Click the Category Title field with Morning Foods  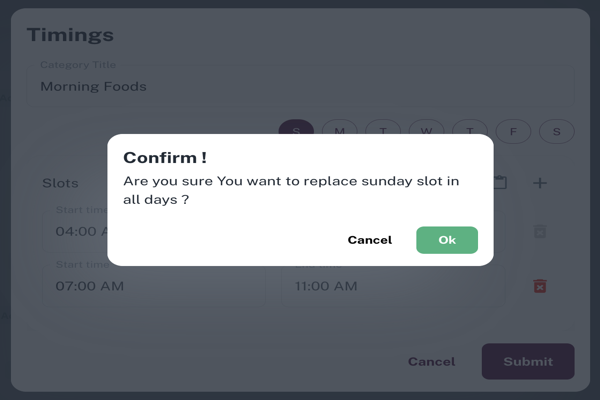300,86
